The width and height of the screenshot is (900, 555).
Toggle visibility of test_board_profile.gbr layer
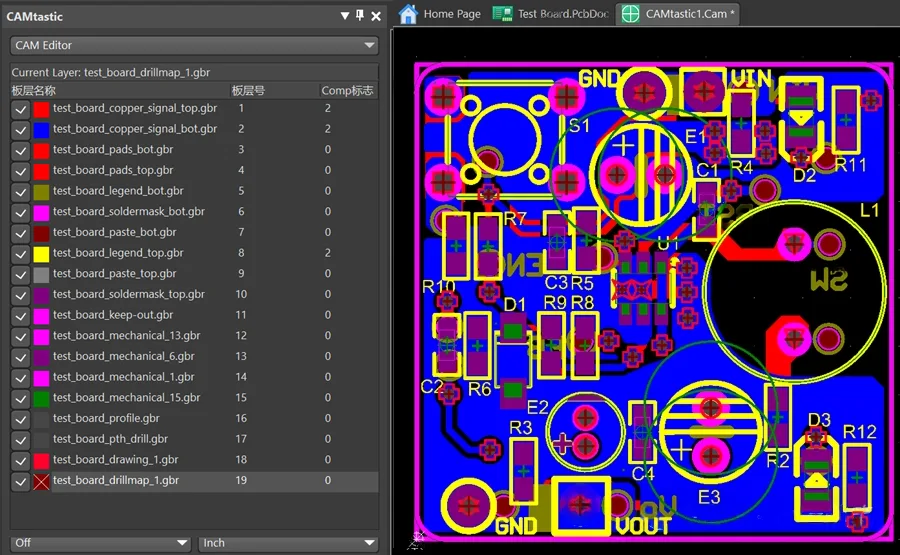click(x=21, y=419)
